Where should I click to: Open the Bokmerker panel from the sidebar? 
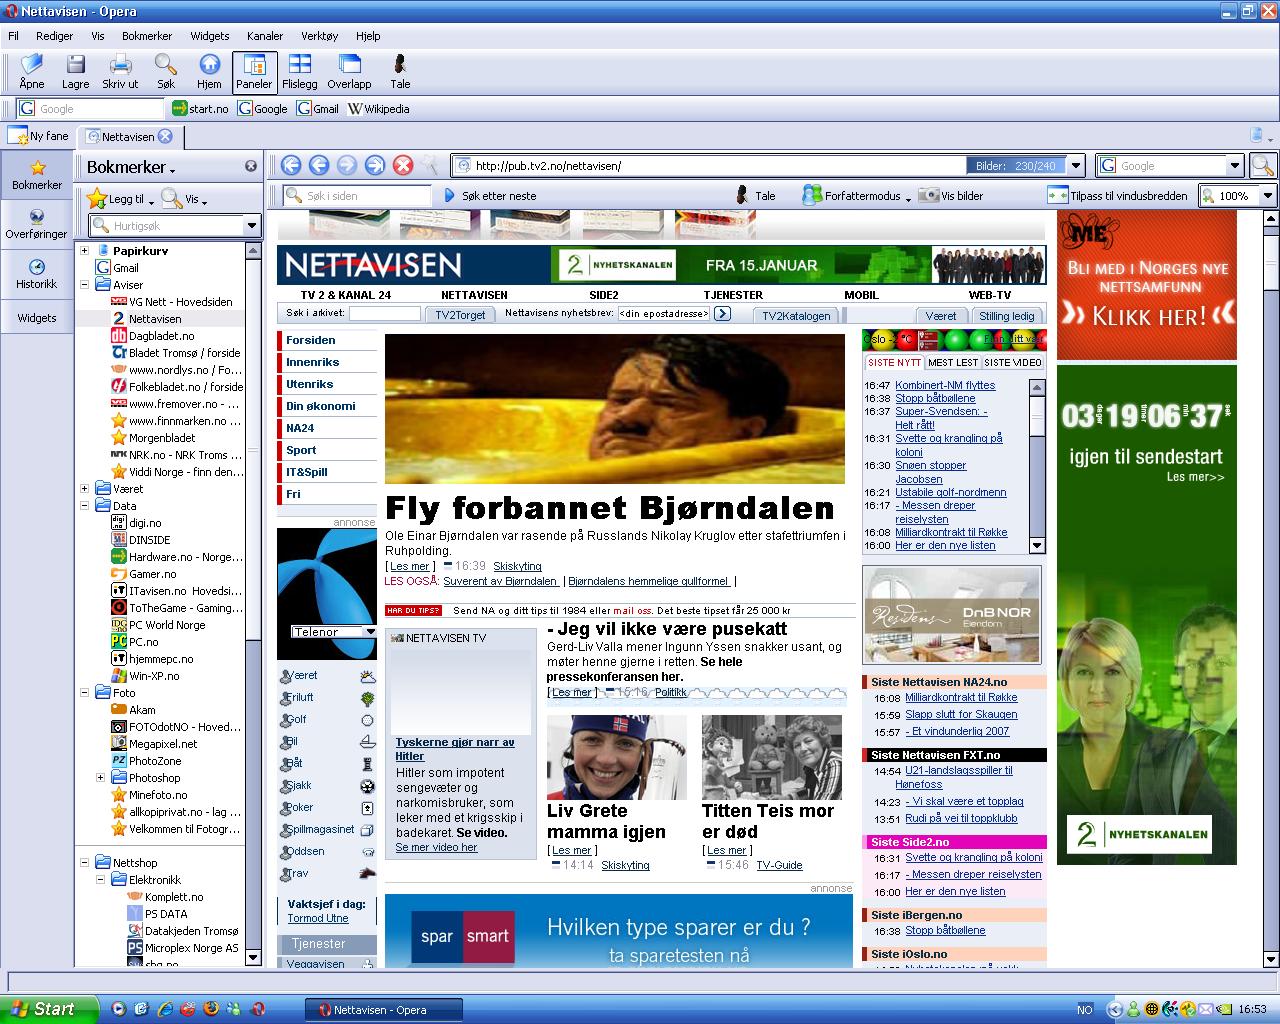click(37, 174)
